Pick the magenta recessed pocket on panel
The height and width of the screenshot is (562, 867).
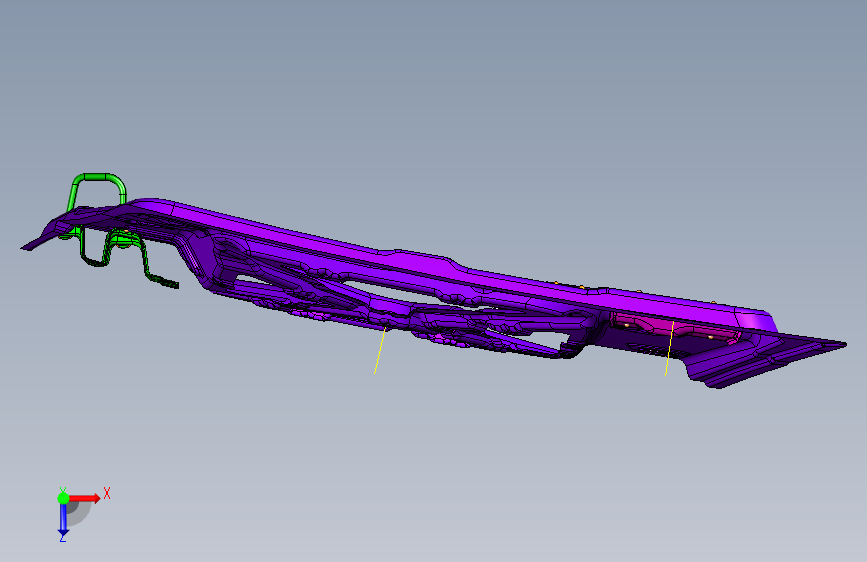pyautogui.click(x=675, y=327)
